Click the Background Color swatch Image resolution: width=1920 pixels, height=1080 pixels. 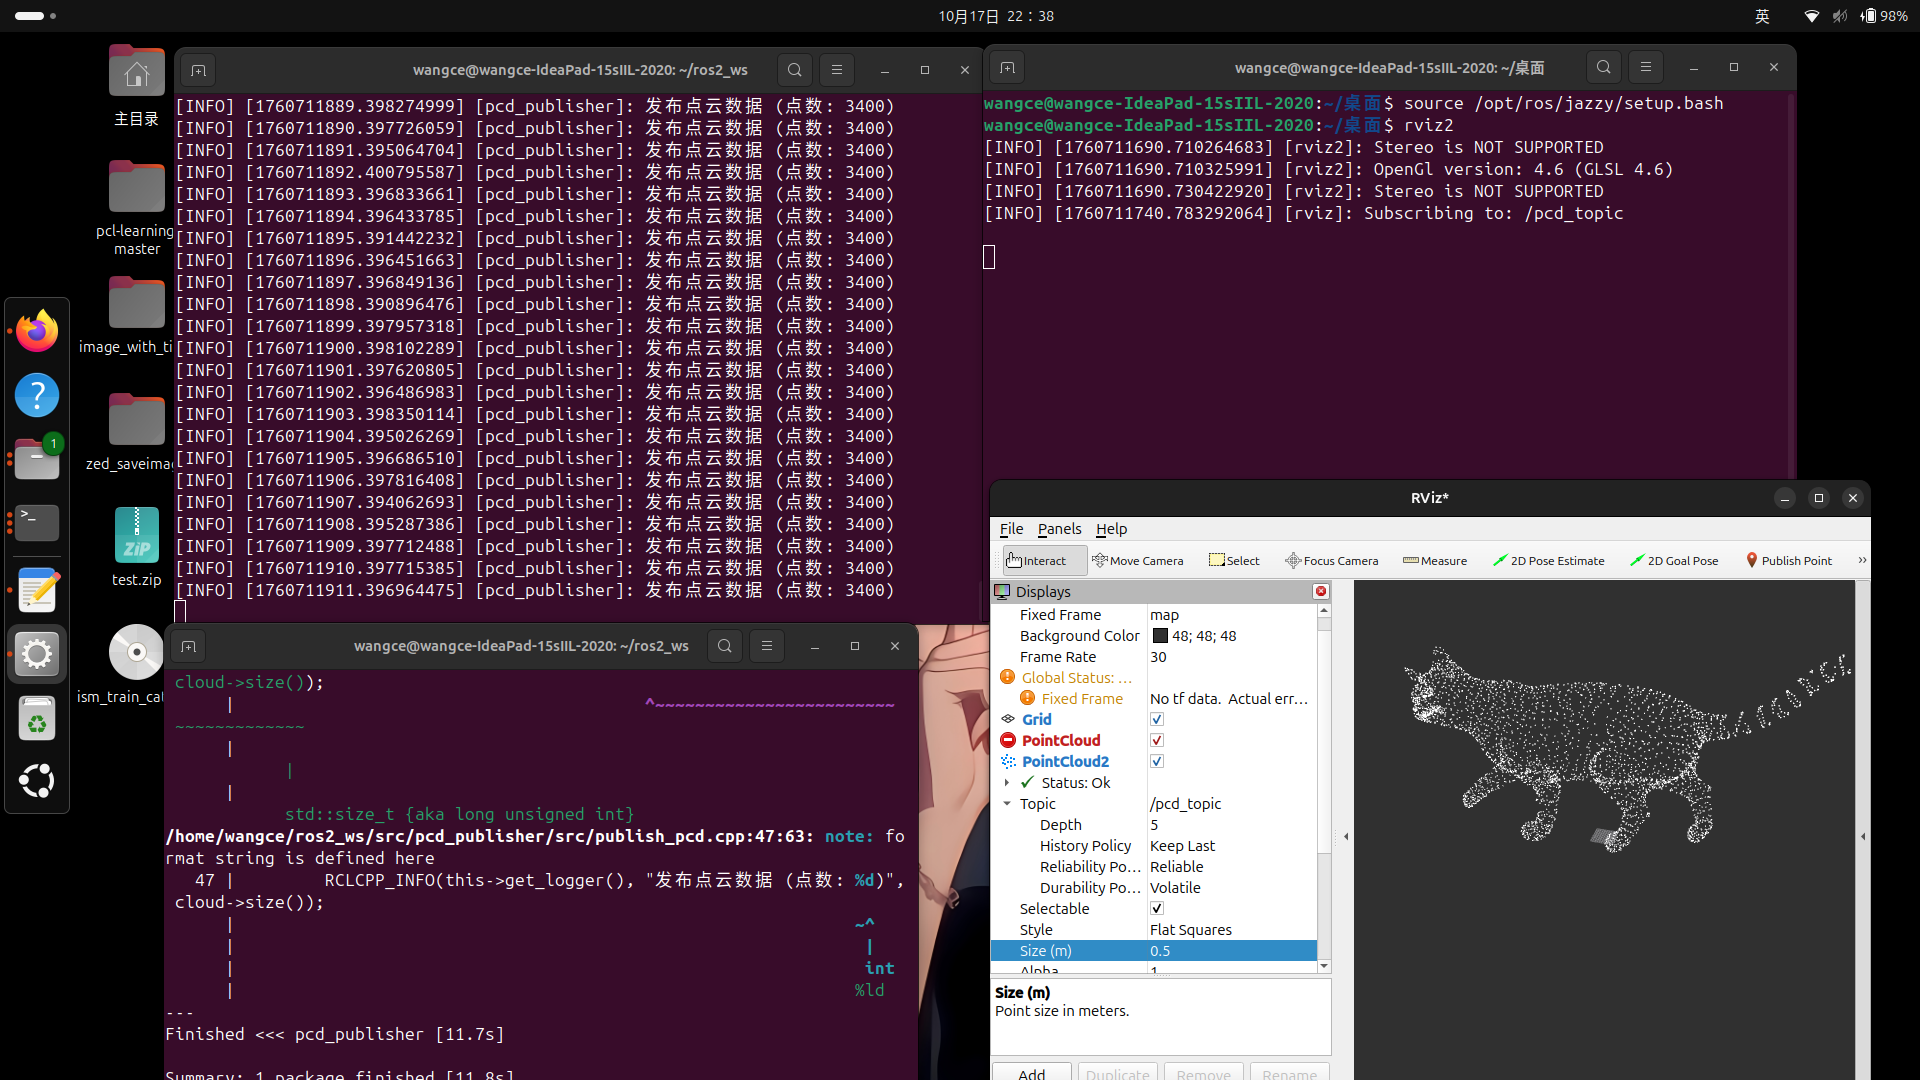pos(1160,636)
